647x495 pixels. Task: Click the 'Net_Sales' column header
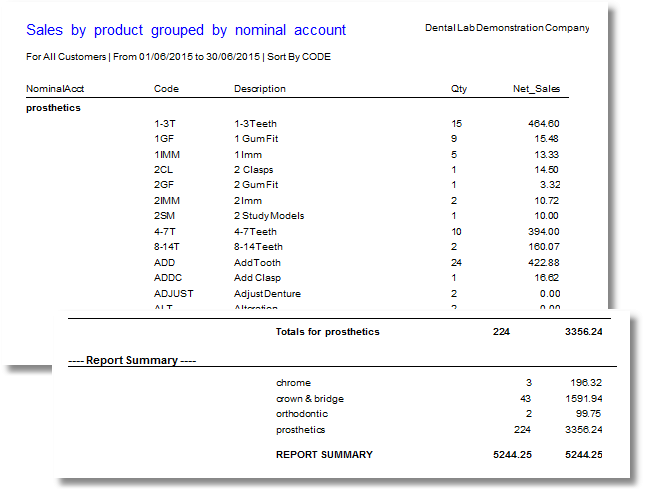(x=536, y=89)
